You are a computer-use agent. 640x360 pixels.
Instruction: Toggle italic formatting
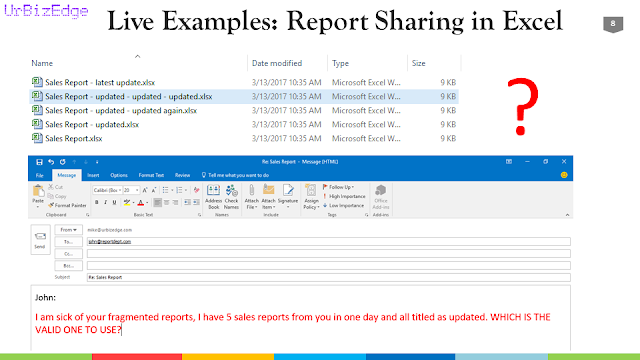(106, 202)
